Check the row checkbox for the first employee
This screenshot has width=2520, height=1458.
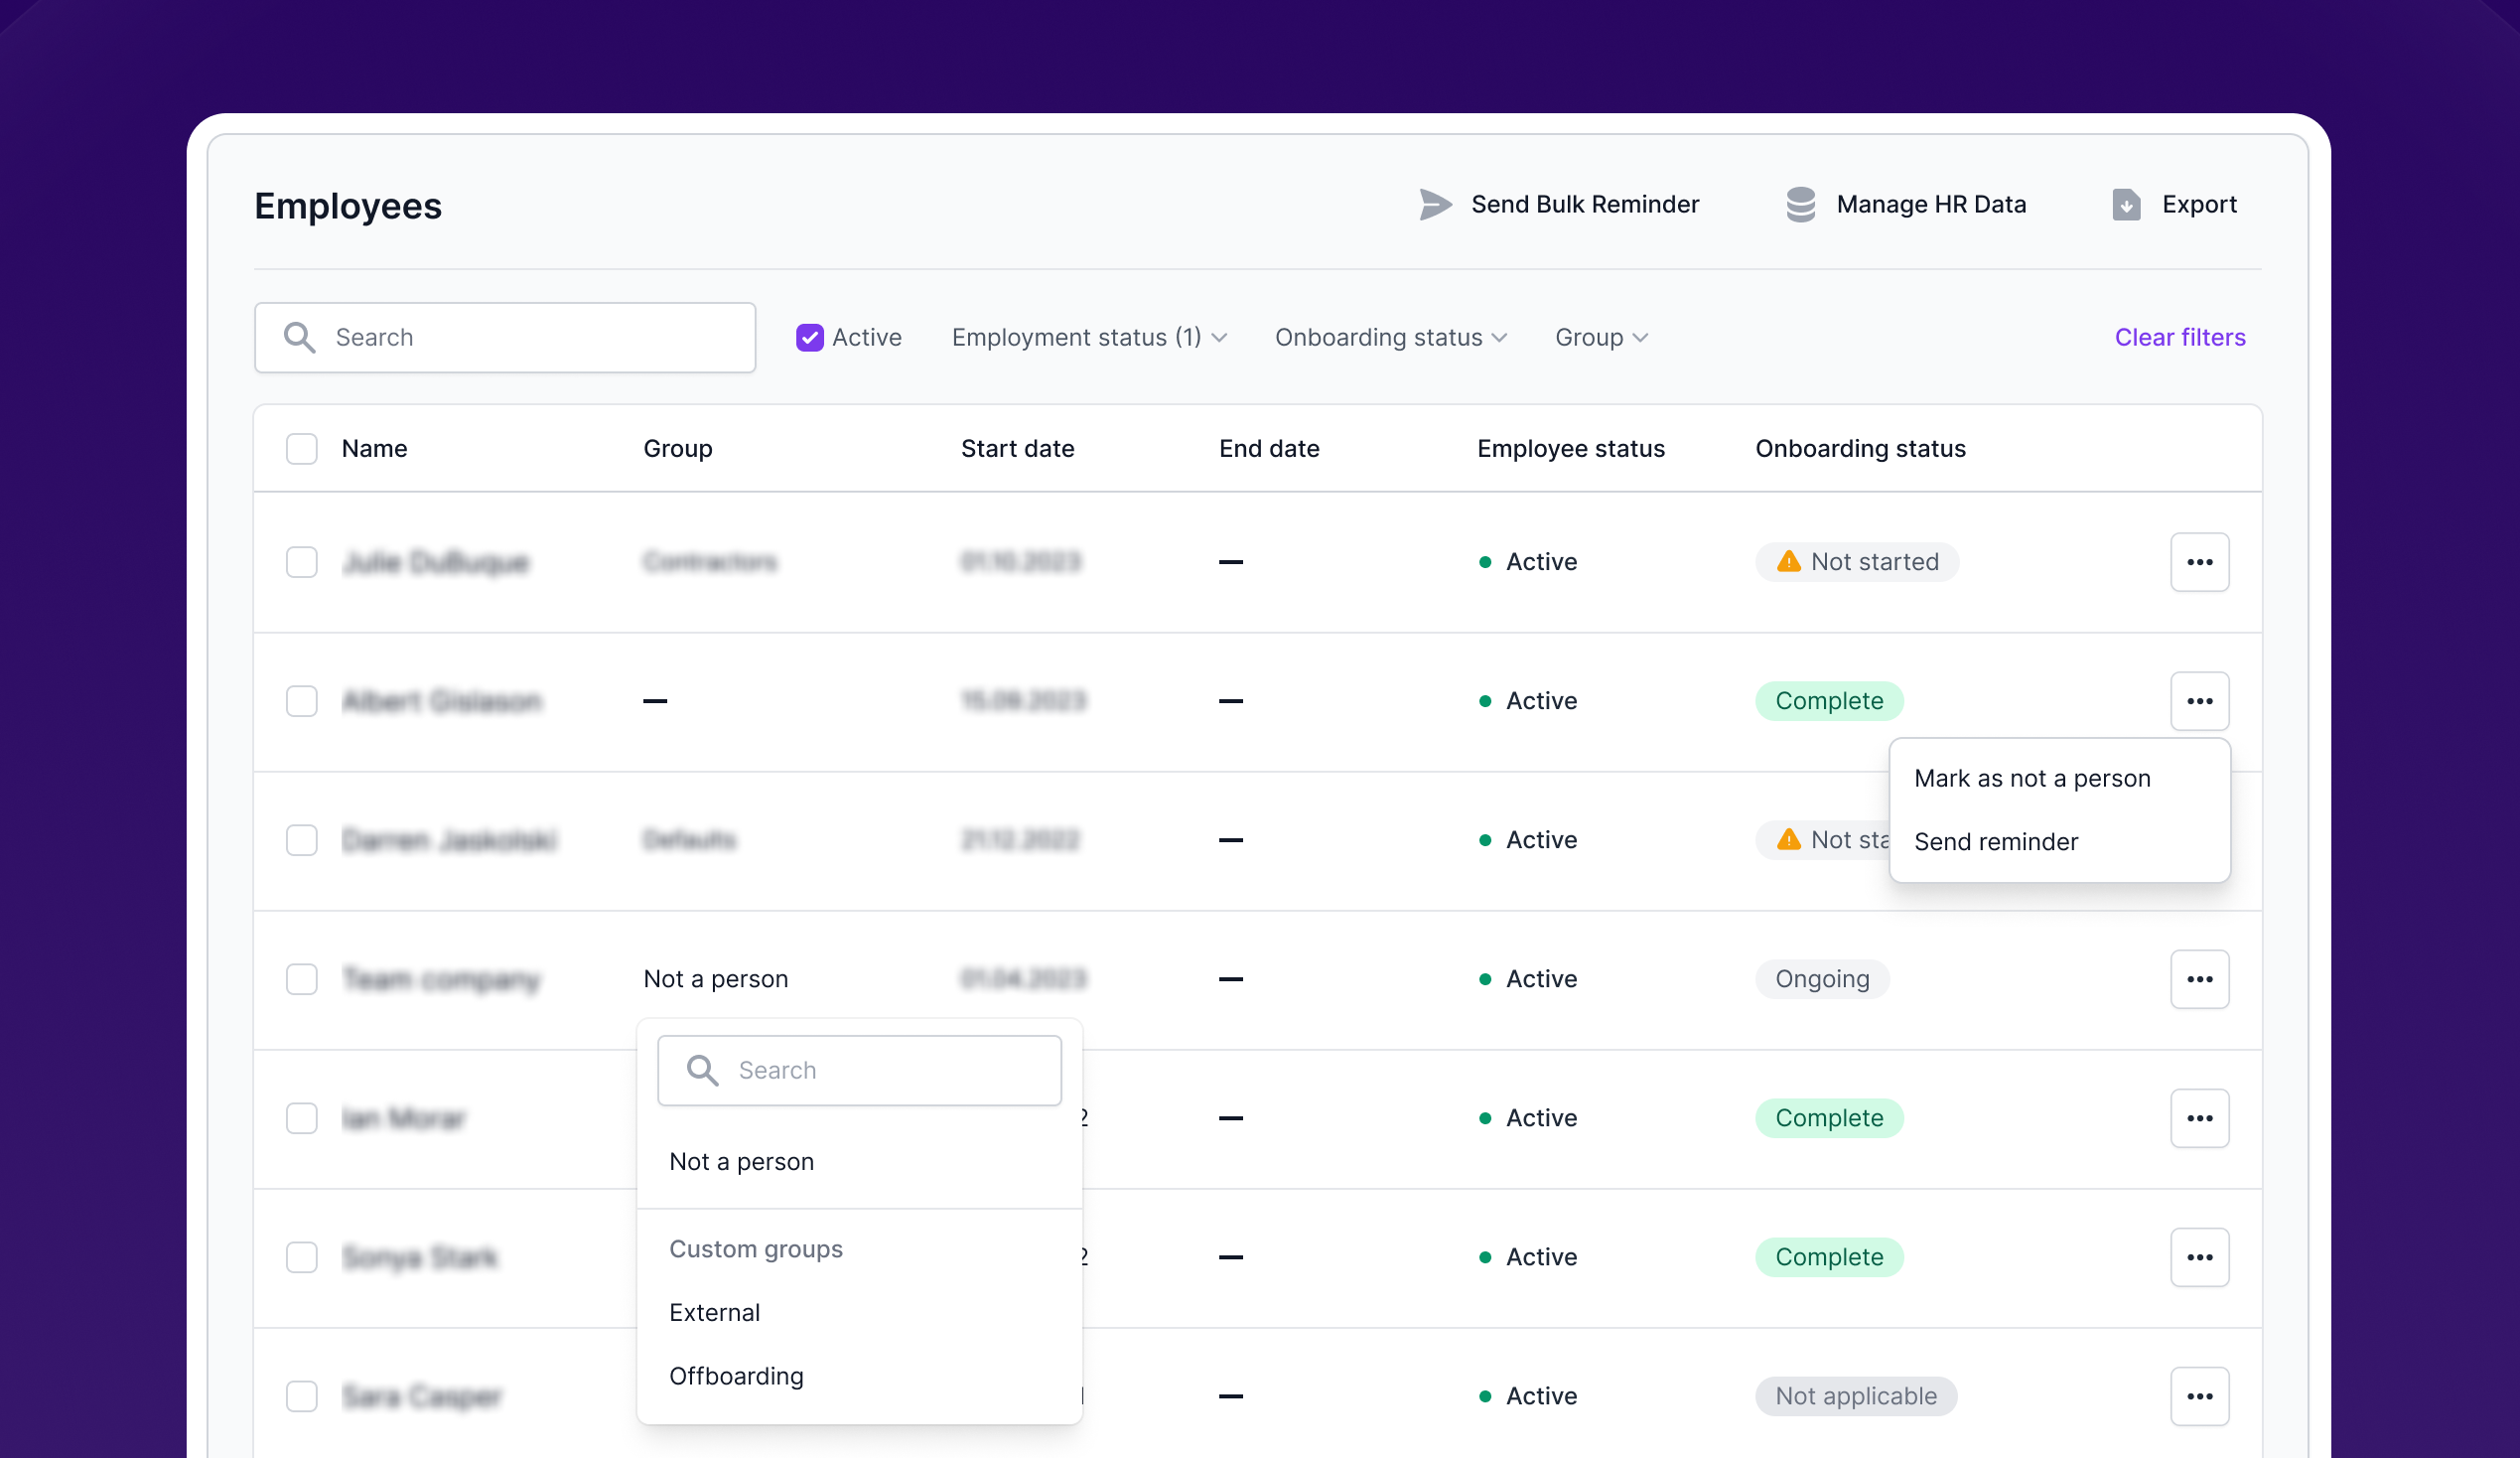[x=301, y=562]
